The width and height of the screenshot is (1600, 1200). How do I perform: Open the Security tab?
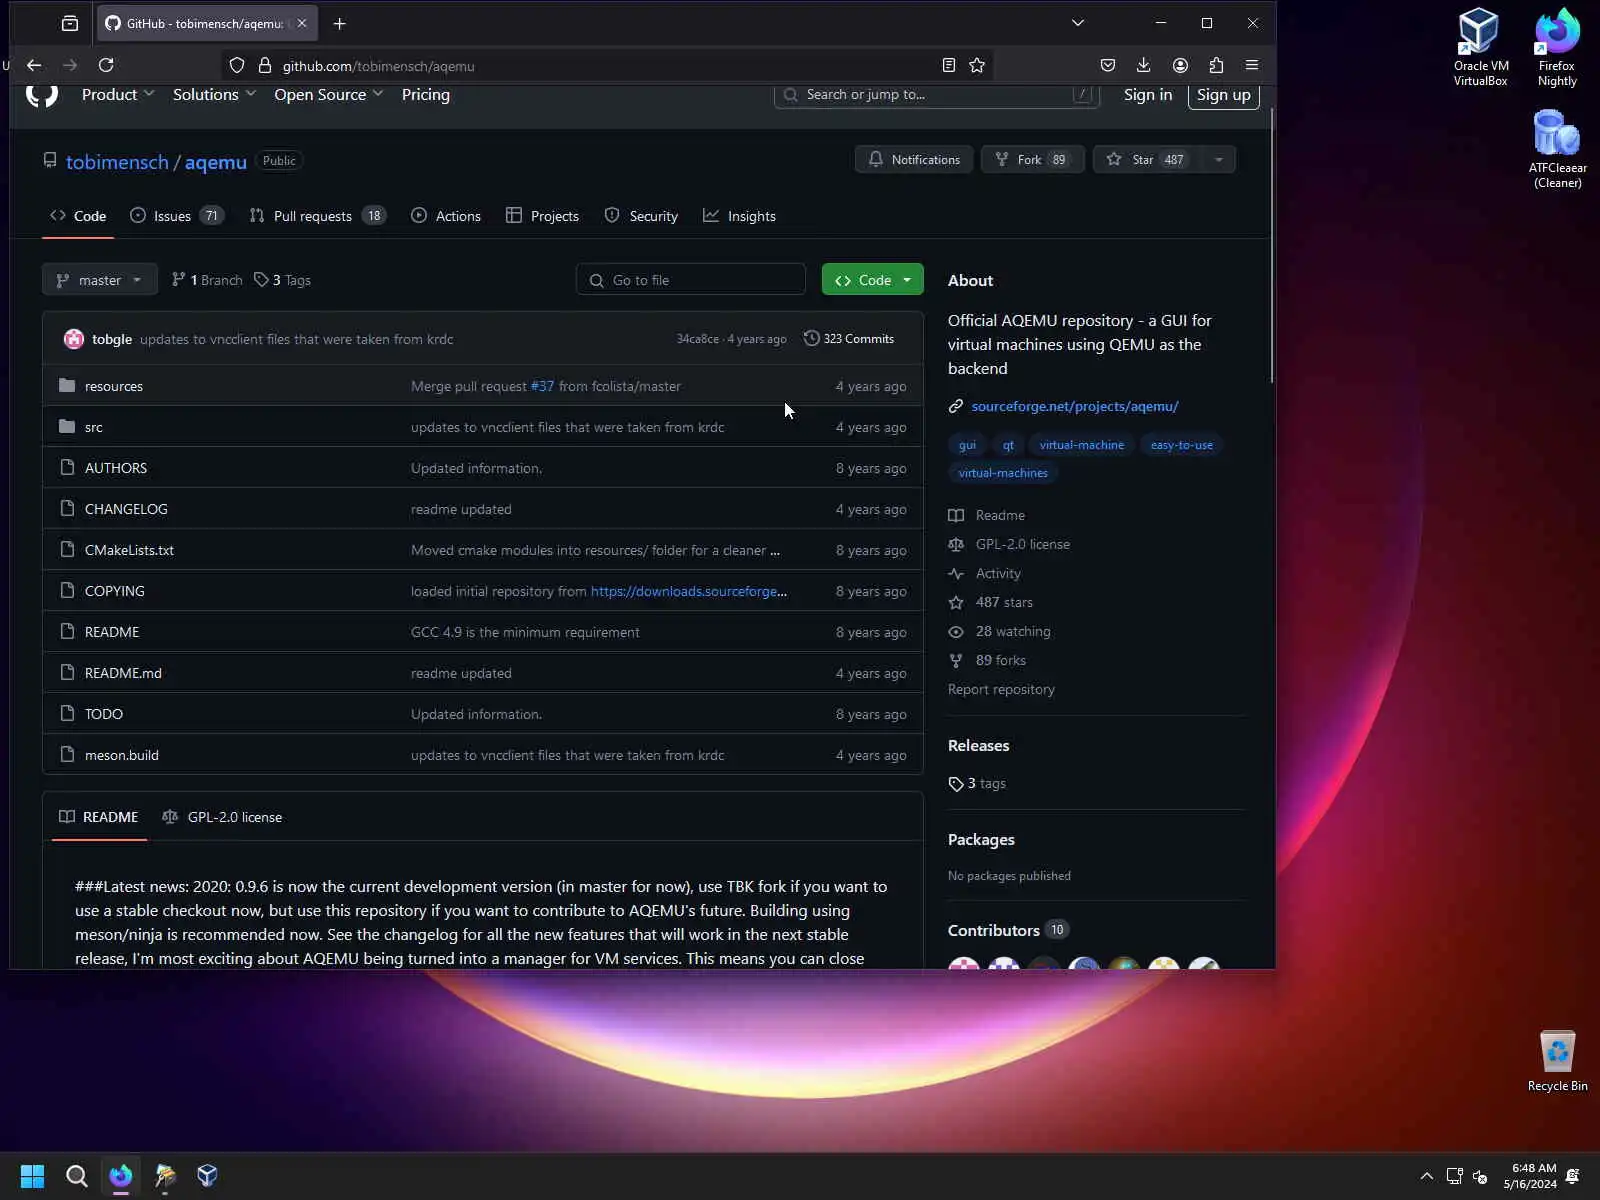click(641, 216)
